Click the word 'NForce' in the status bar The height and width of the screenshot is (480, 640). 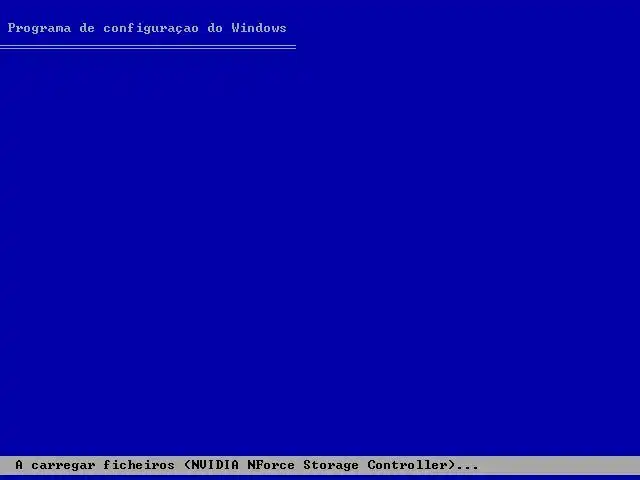(x=271, y=464)
